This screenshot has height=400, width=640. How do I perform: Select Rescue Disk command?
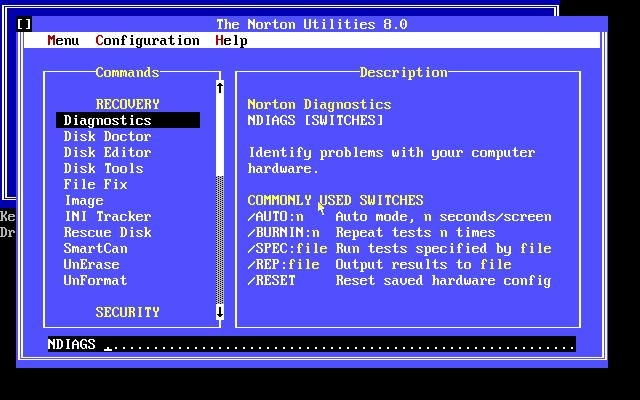point(107,232)
